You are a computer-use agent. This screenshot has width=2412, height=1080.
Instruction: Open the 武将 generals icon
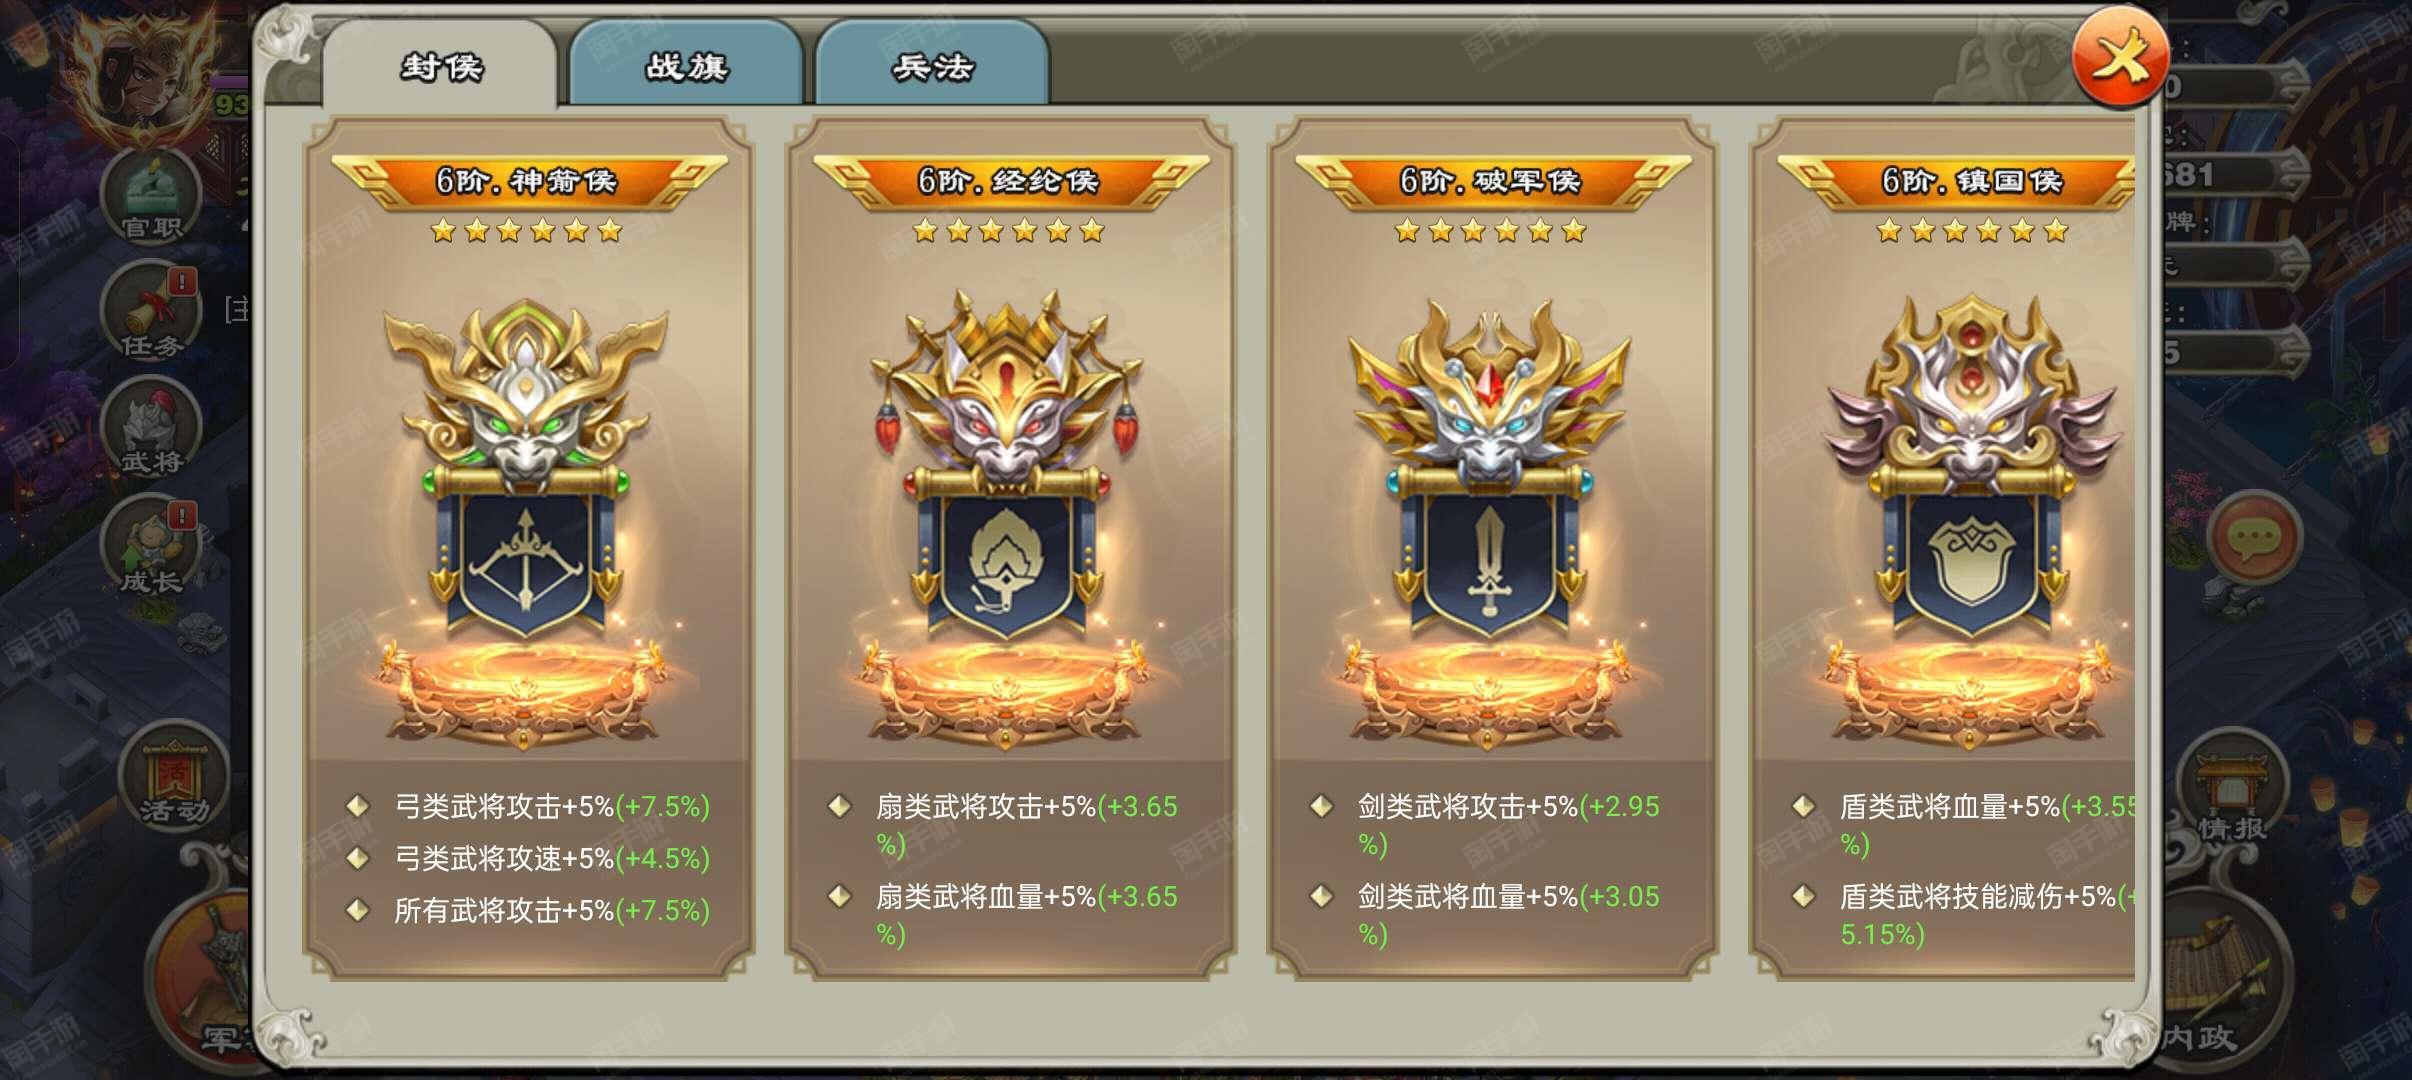[152, 428]
